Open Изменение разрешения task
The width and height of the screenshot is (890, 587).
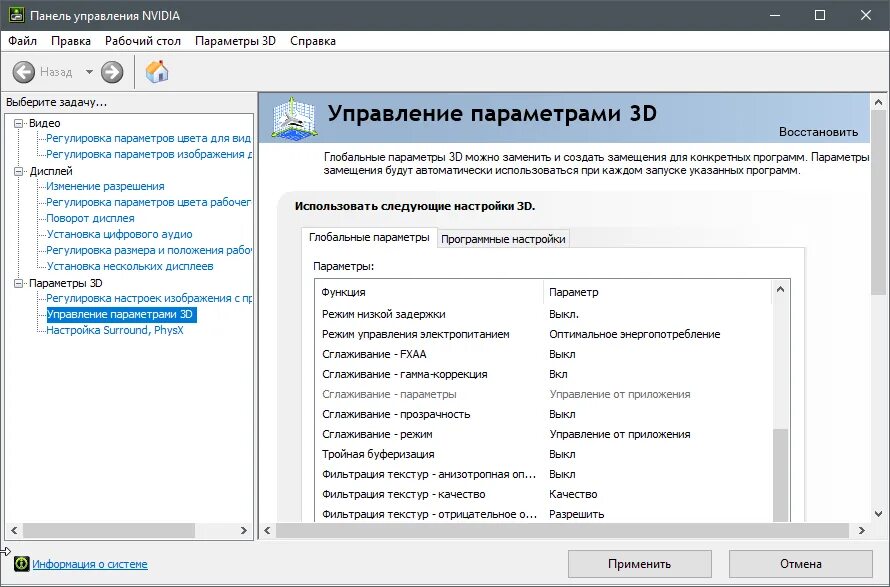pos(105,186)
